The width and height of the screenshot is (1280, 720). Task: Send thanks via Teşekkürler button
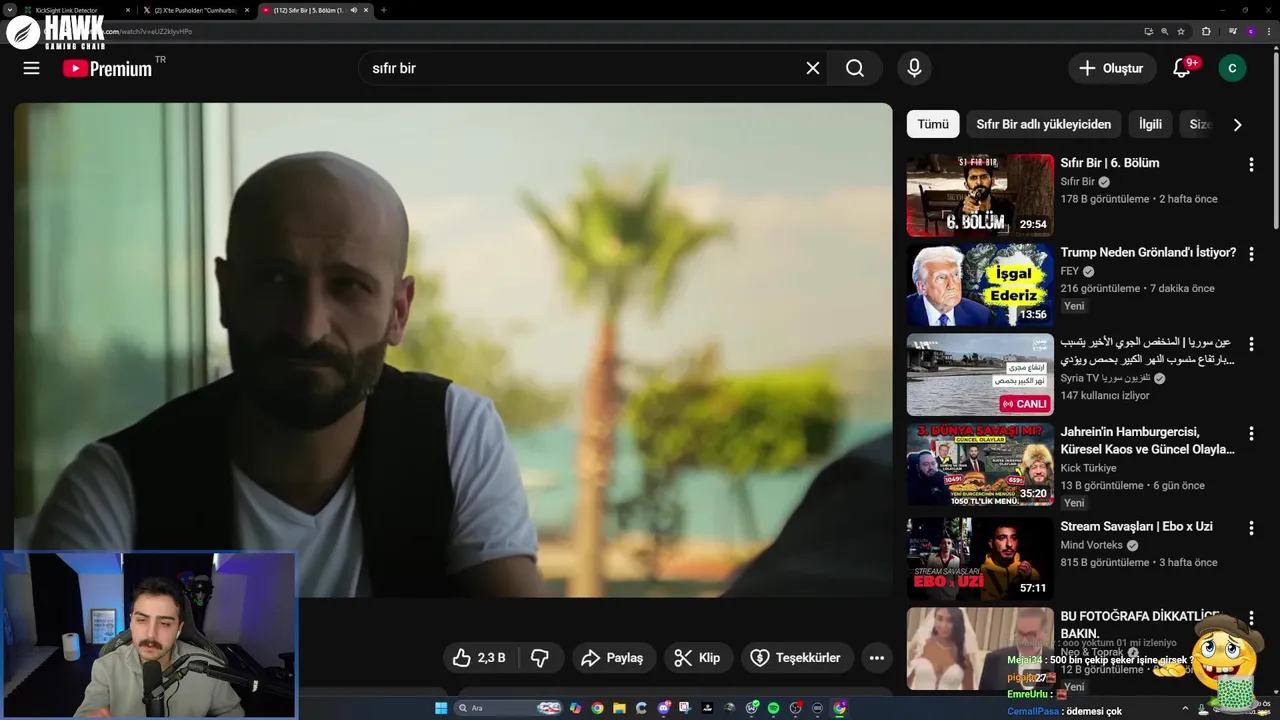pyautogui.click(x=796, y=658)
